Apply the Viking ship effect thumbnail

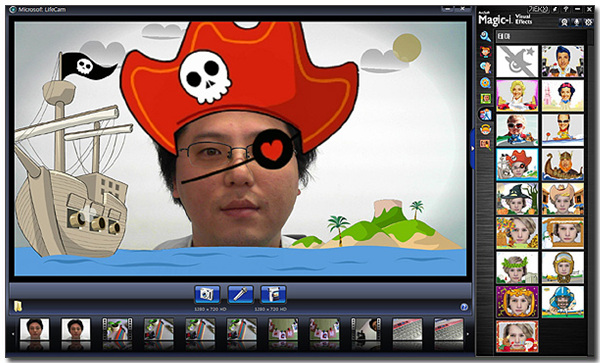[x=562, y=164]
